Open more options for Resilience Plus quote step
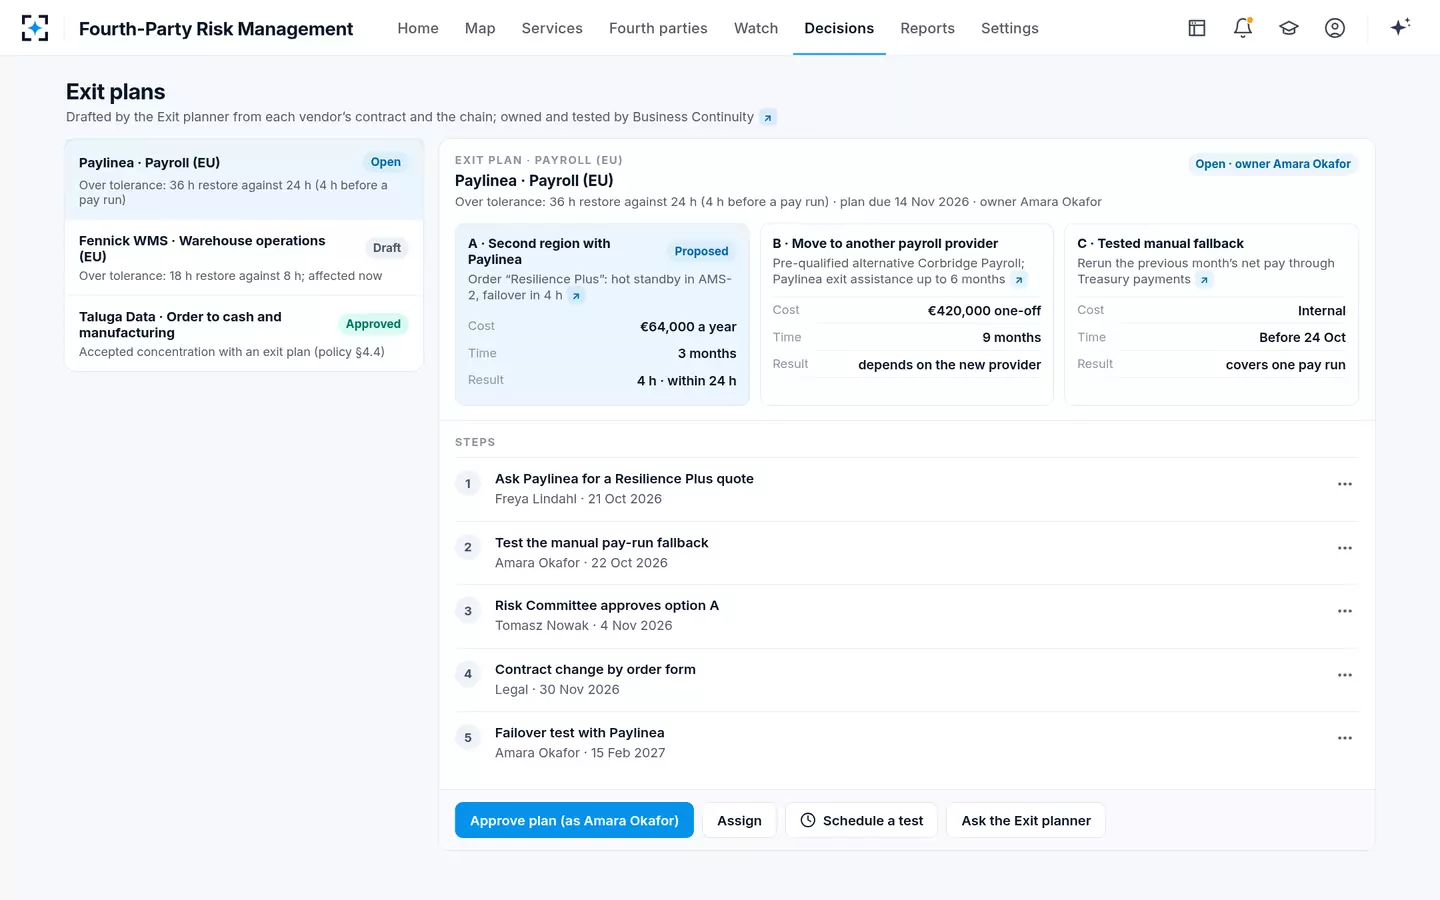Image resolution: width=1440 pixels, height=900 pixels. (x=1345, y=484)
